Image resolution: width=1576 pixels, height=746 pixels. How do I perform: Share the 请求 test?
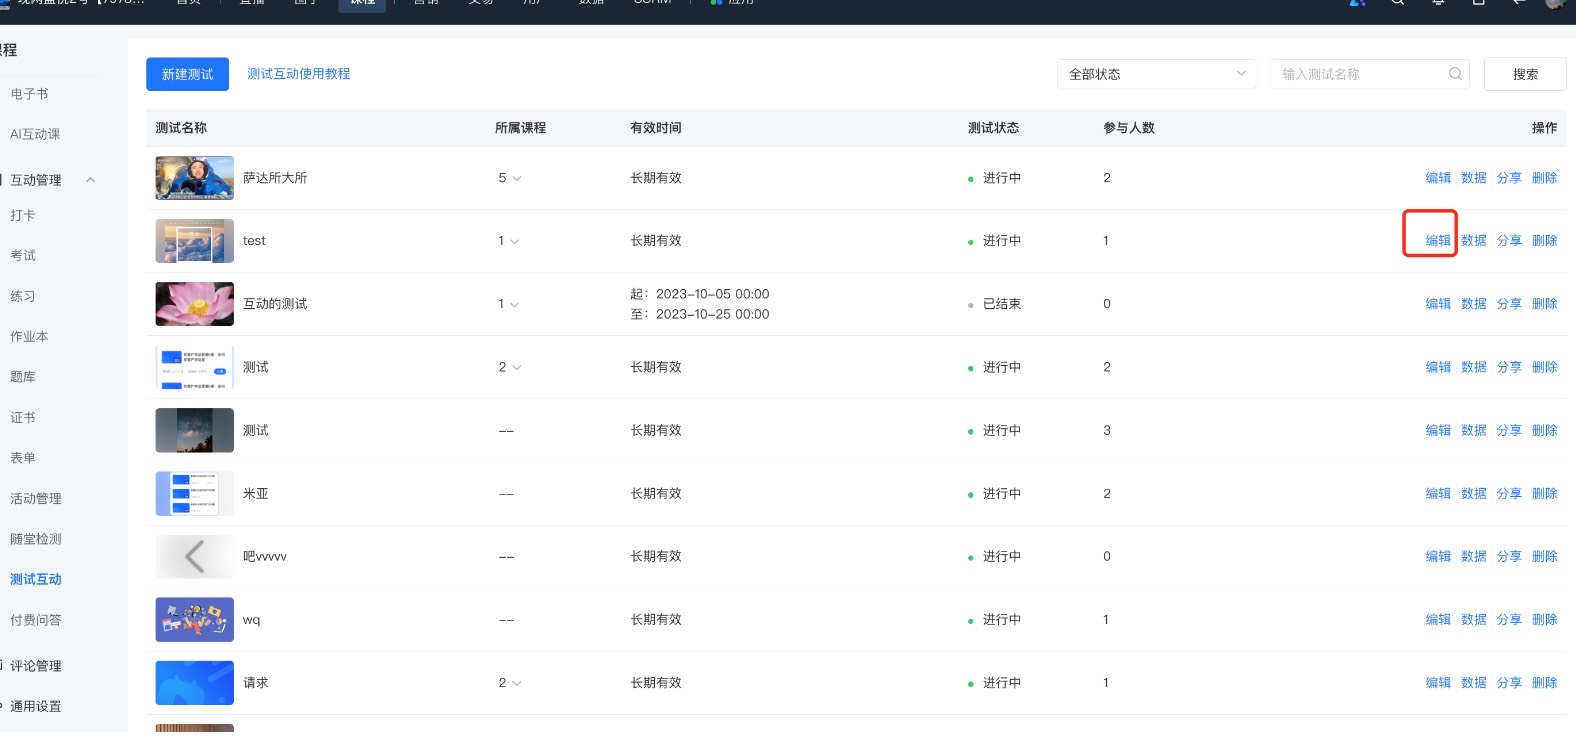(x=1509, y=683)
